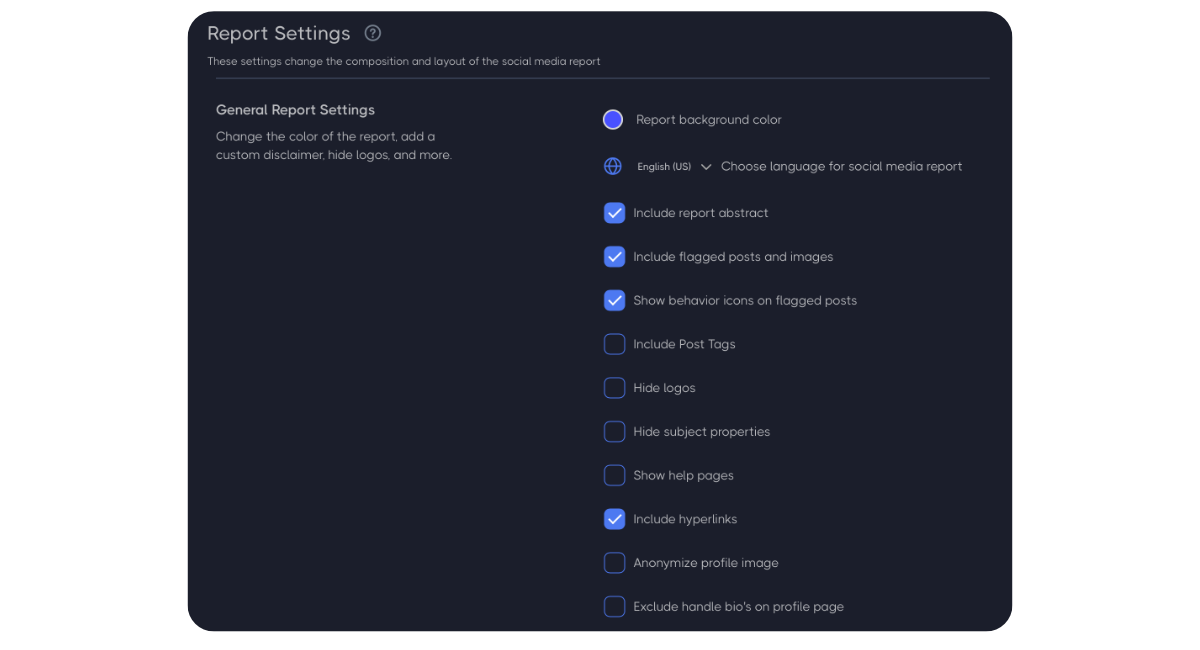The height and width of the screenshot is (650, 1200).
Task: Check the Hide logos option
Action: click(x=614, y=388)
